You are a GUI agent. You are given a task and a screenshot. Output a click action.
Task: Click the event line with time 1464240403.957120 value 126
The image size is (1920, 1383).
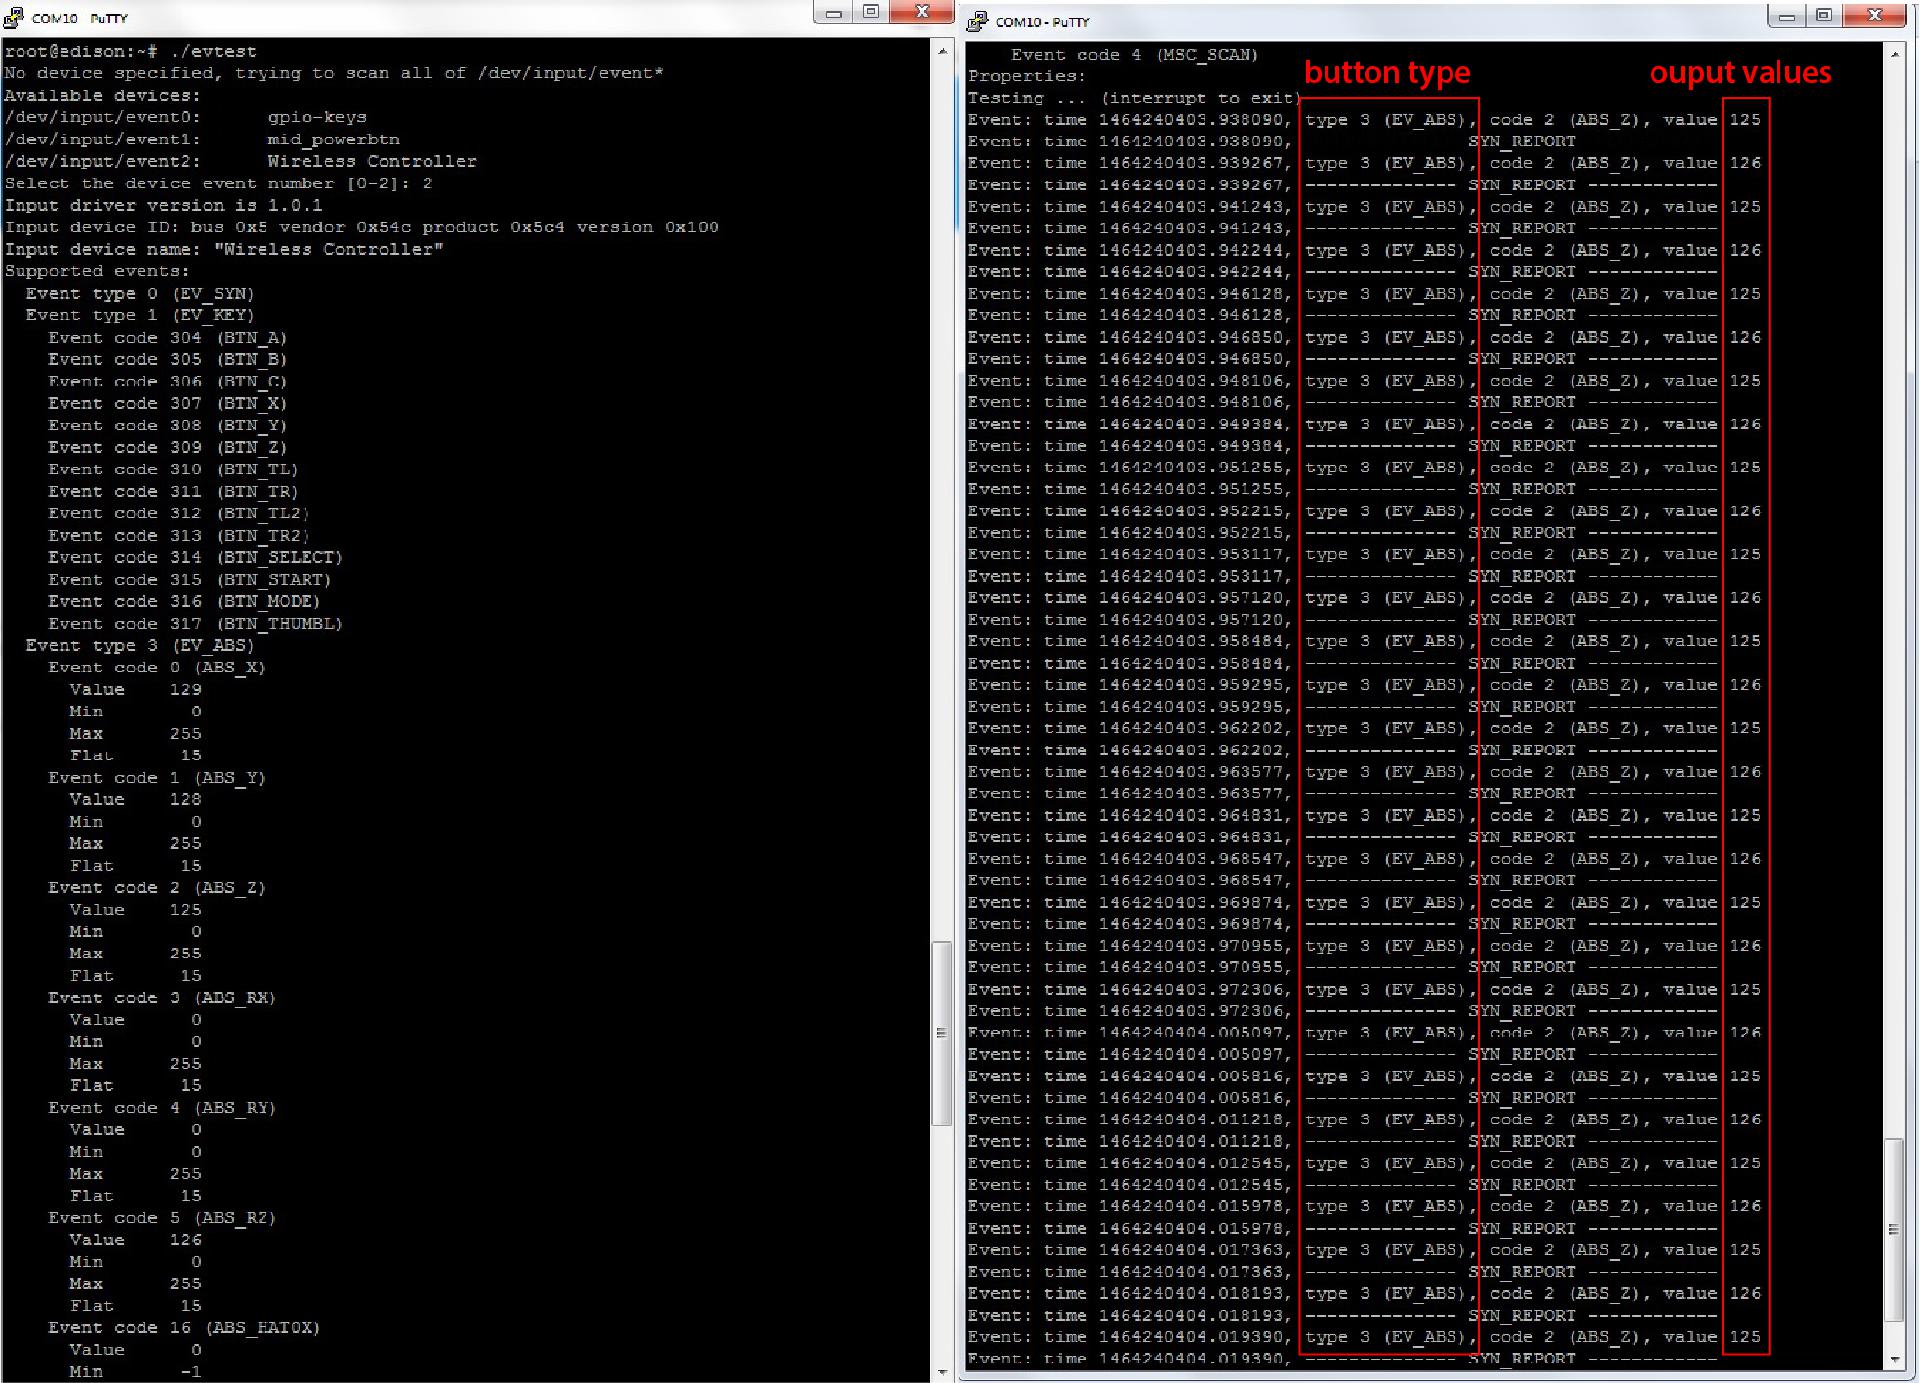tap(1364, 597)
